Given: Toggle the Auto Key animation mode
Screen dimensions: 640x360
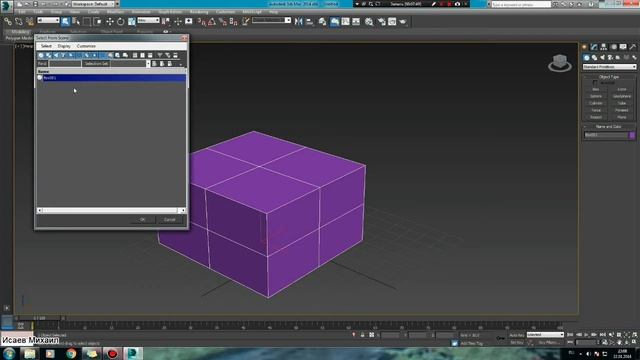Looking at the screenshot, I should pyautogui.click(x=516, y=335).
